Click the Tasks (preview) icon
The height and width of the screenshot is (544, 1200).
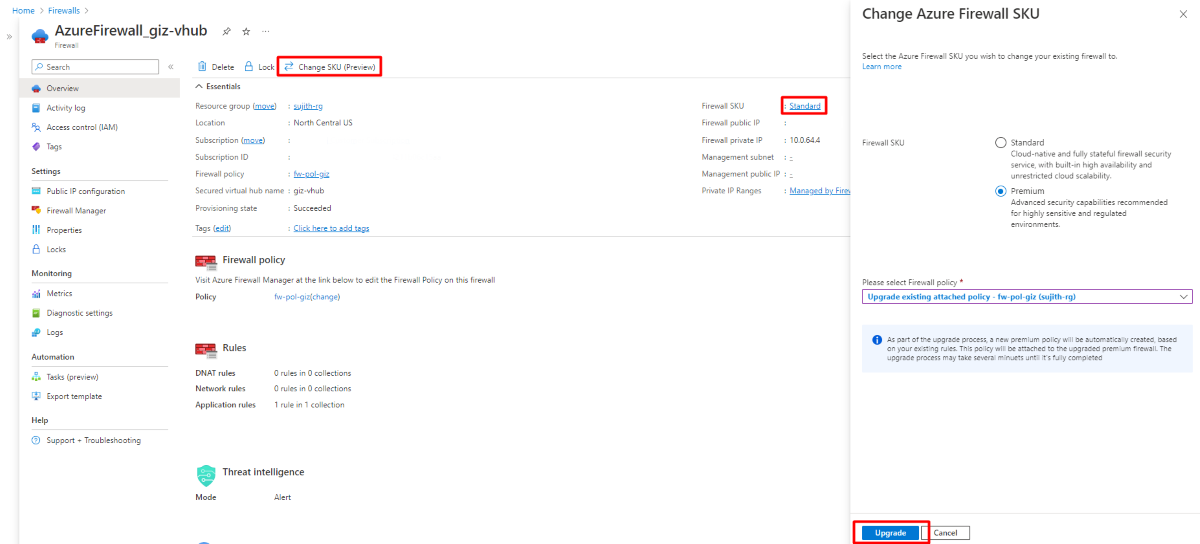click(37, 377)
